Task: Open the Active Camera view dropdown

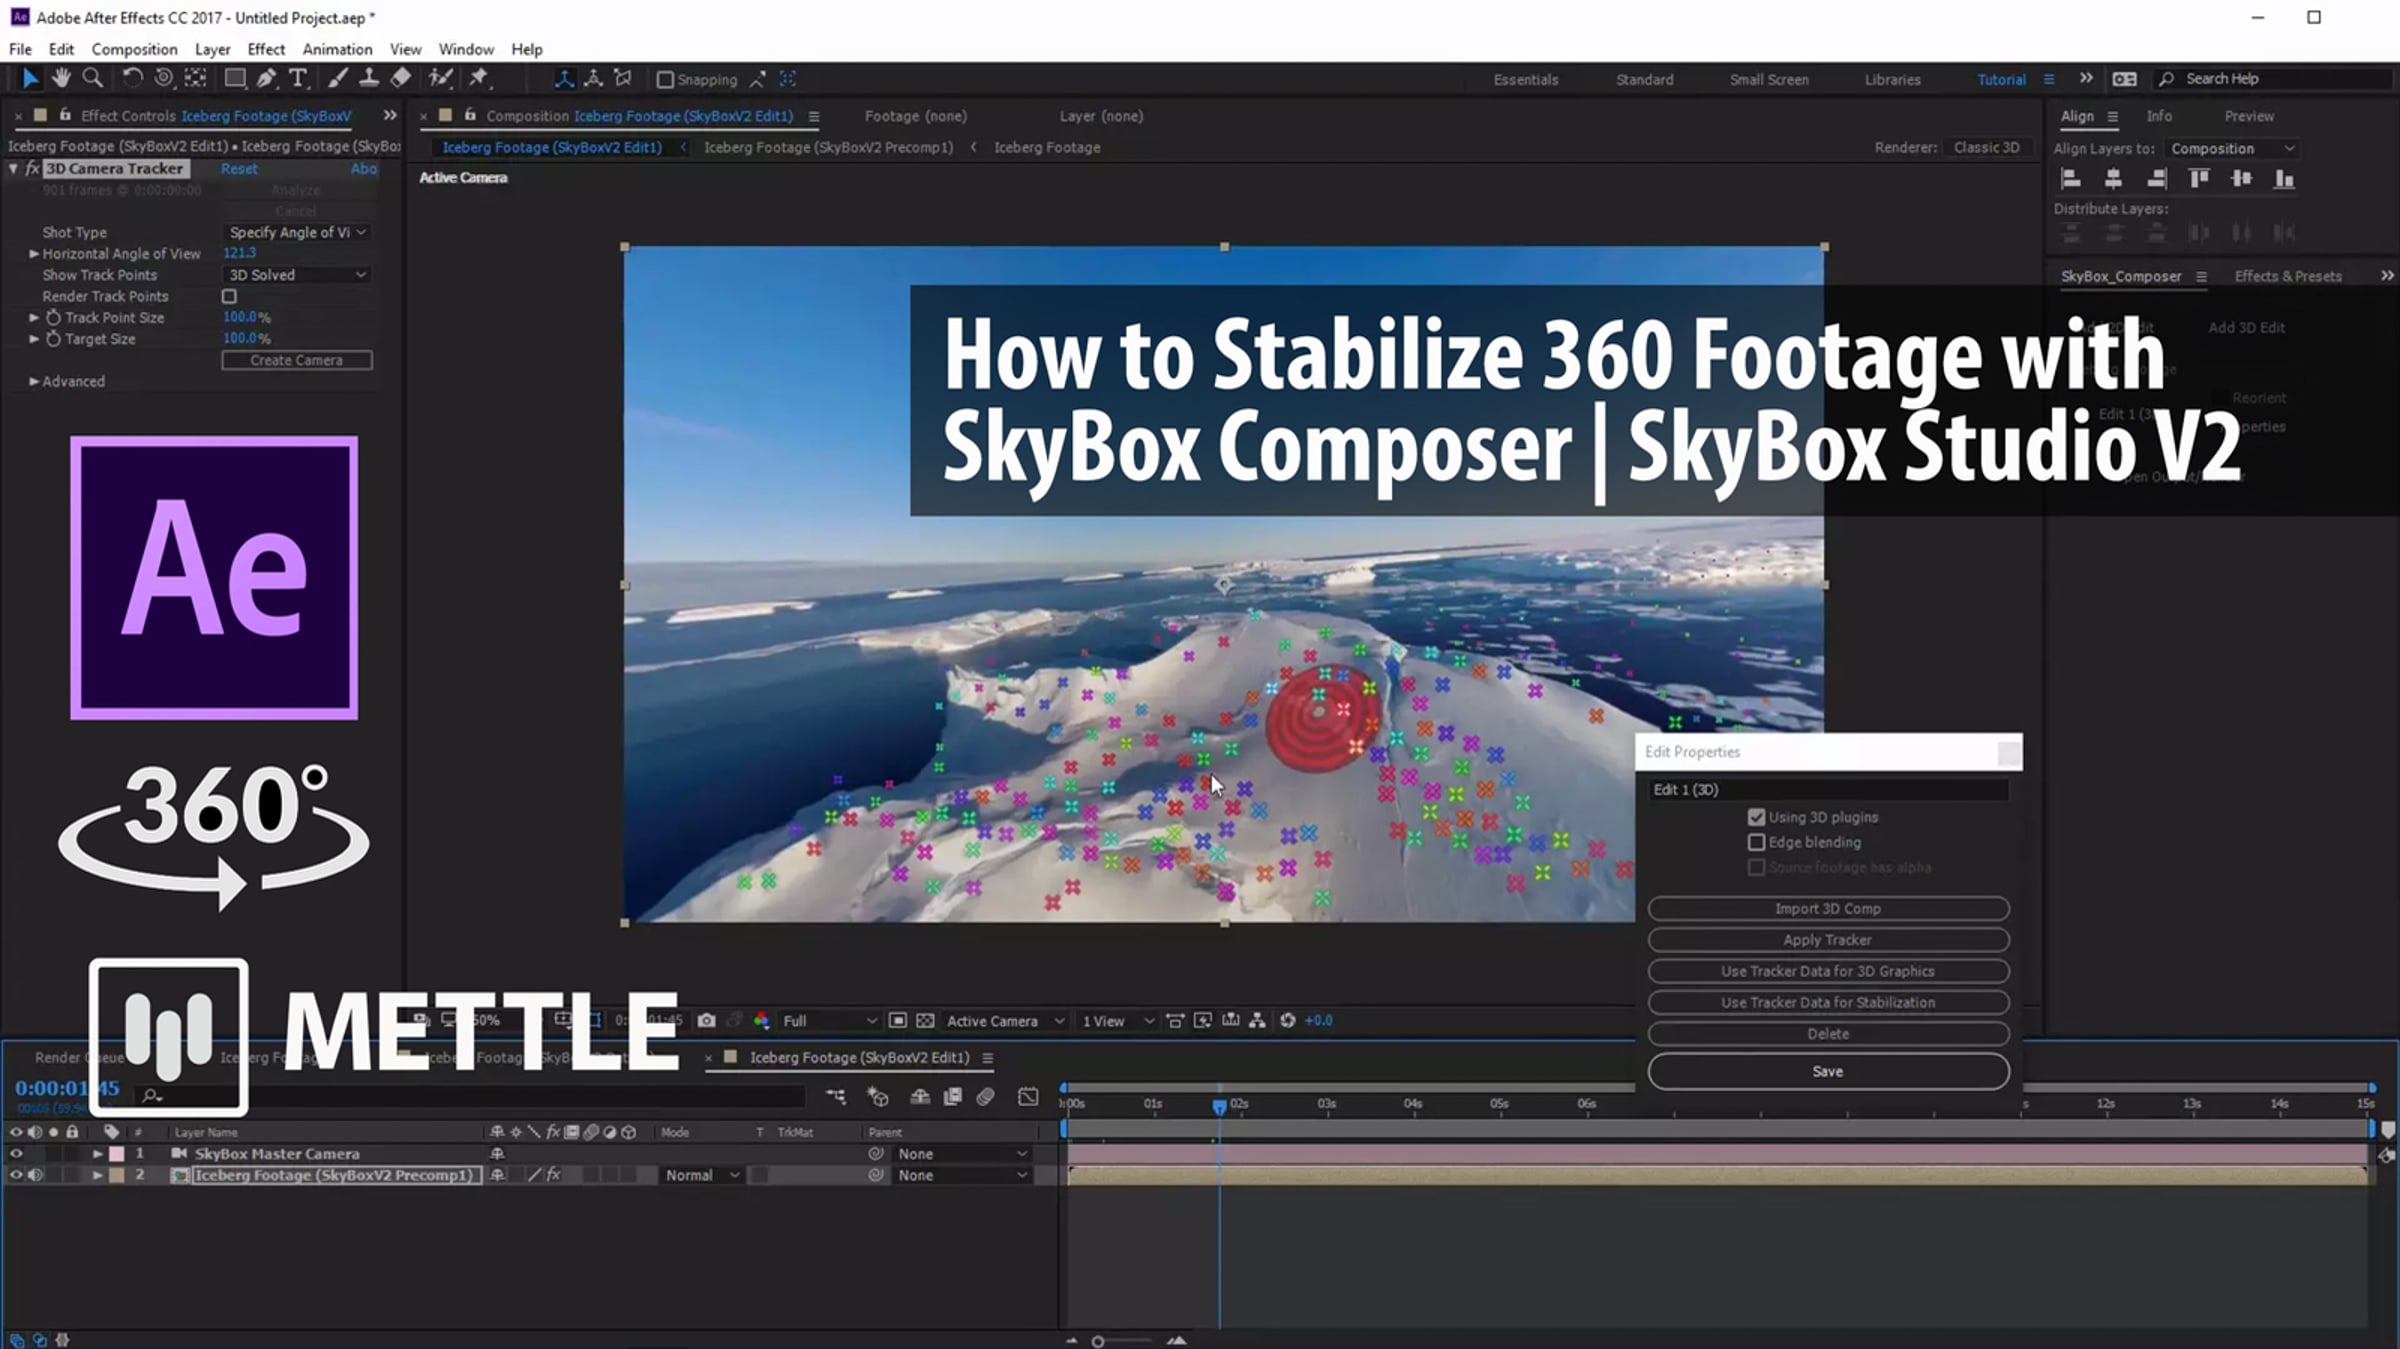Action: point(1004,1020)
